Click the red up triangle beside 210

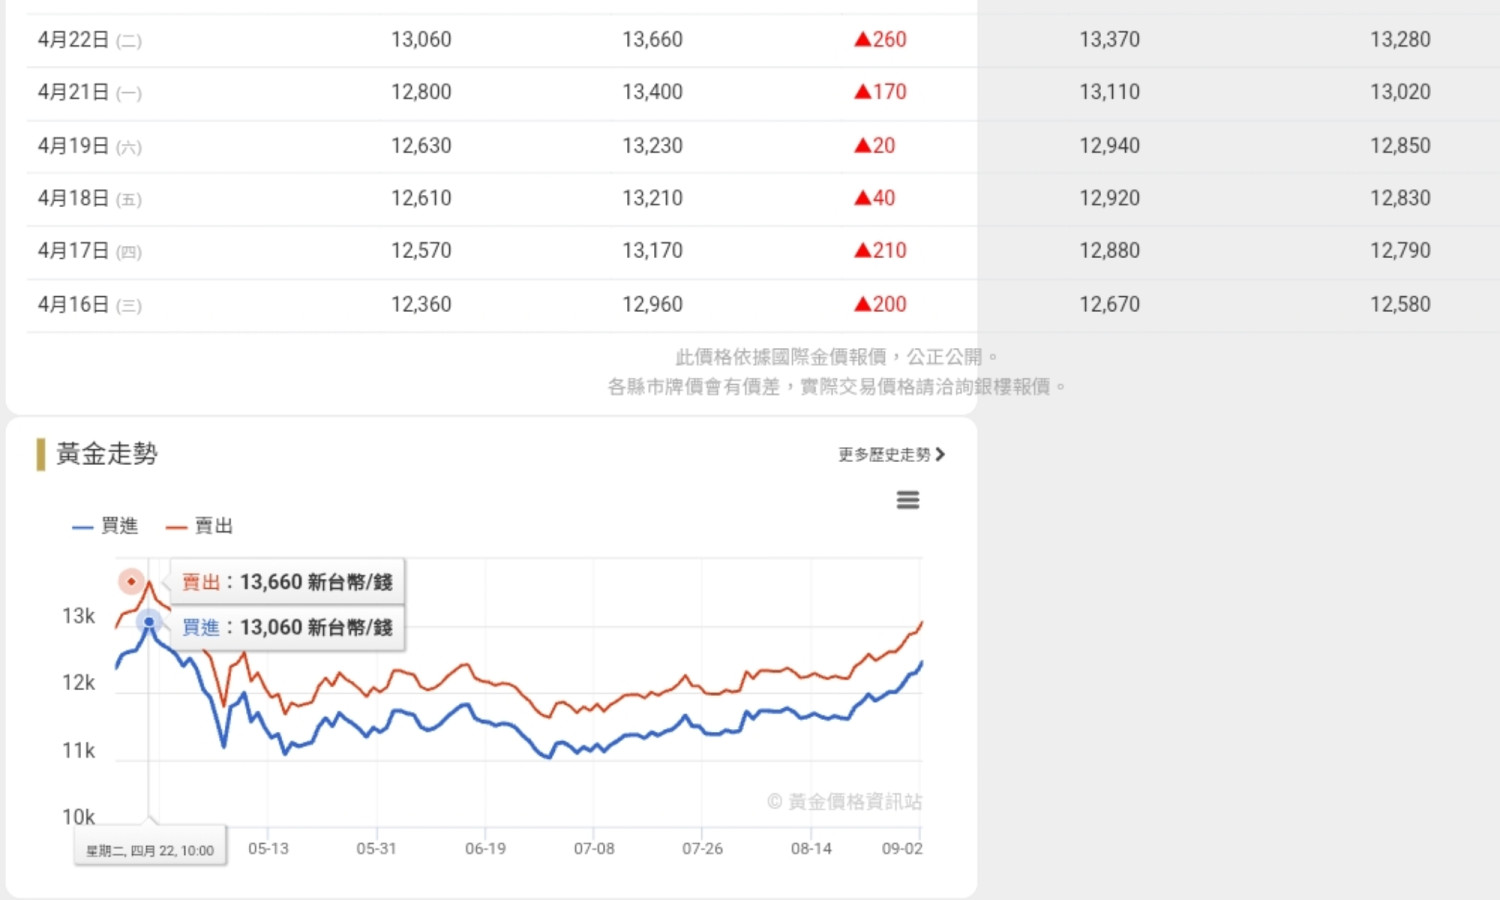coord(862,251)
